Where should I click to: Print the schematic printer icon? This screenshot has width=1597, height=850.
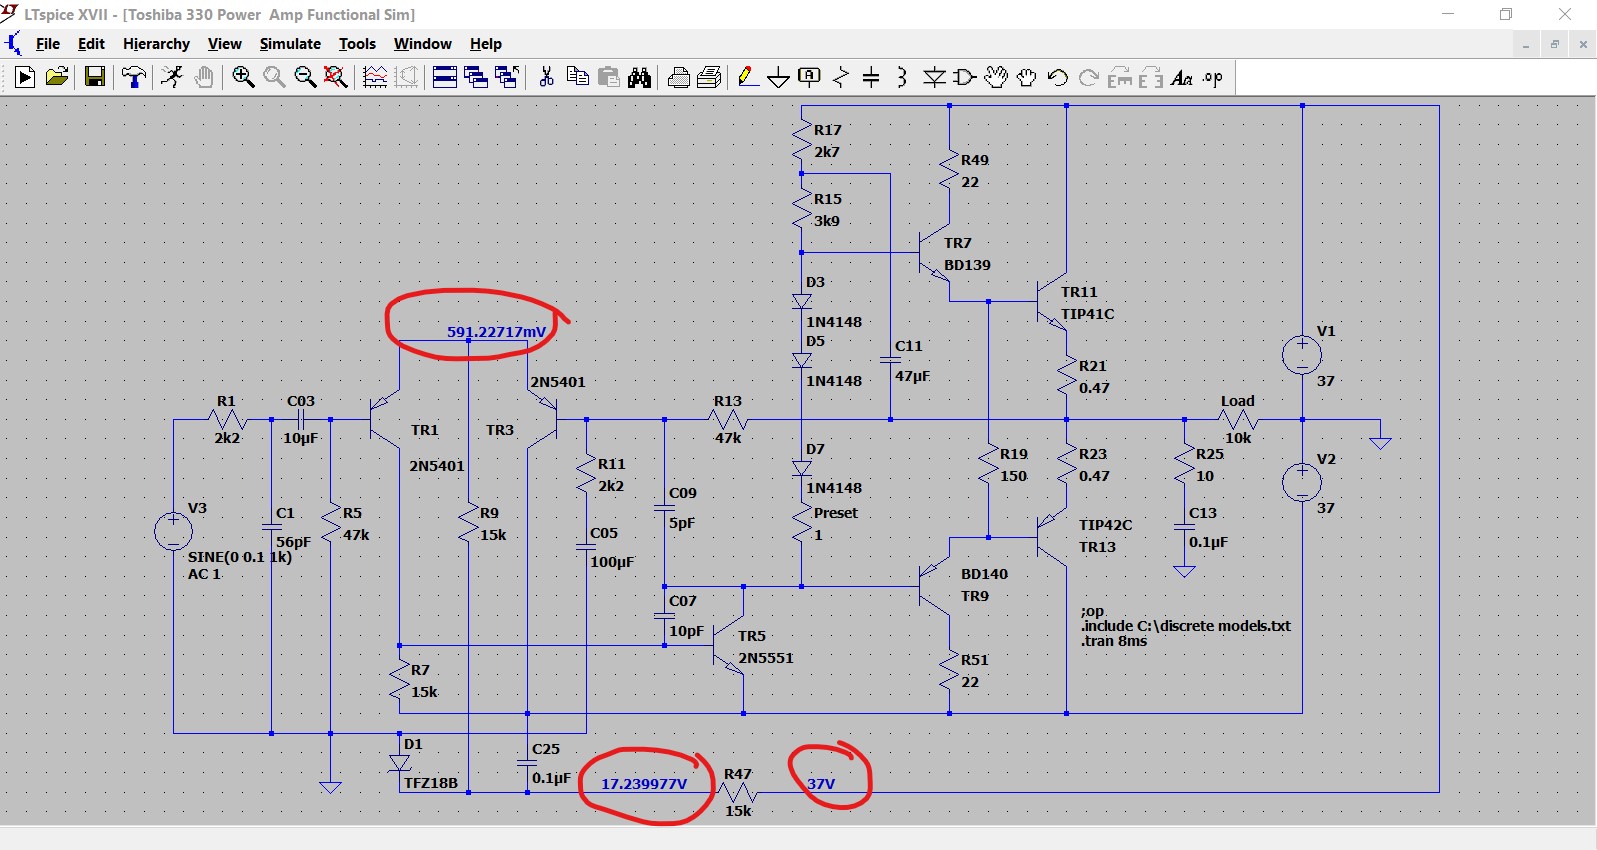[x=678, y=77]
